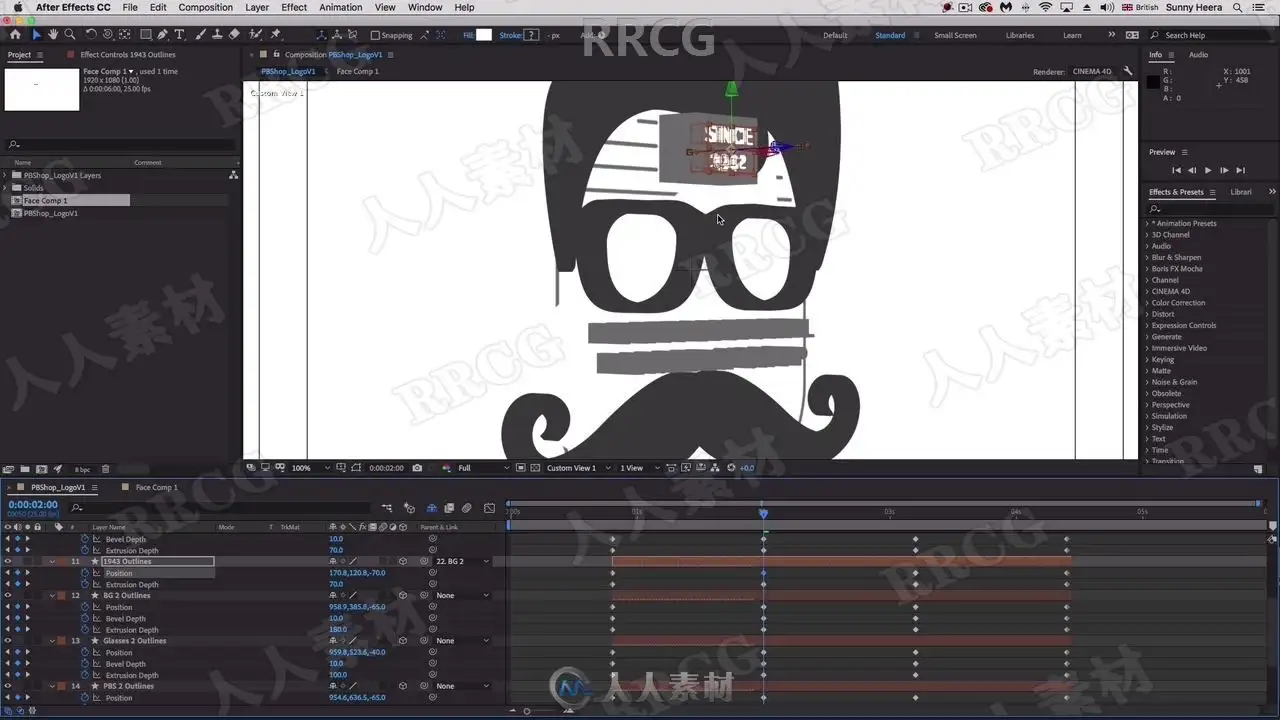Screen dimensions: 1280x720
Task: Hide the BG 2 Outlines layer
Action: [x=7, y=596]
